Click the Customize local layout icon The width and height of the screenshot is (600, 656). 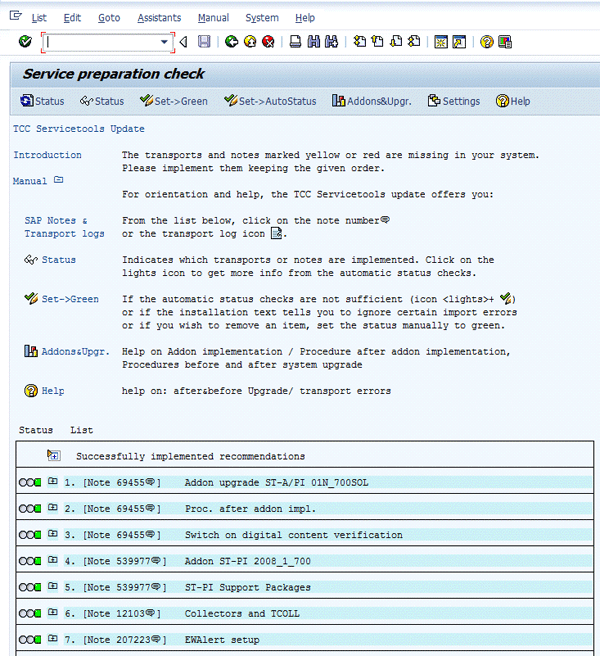point(505,42)
